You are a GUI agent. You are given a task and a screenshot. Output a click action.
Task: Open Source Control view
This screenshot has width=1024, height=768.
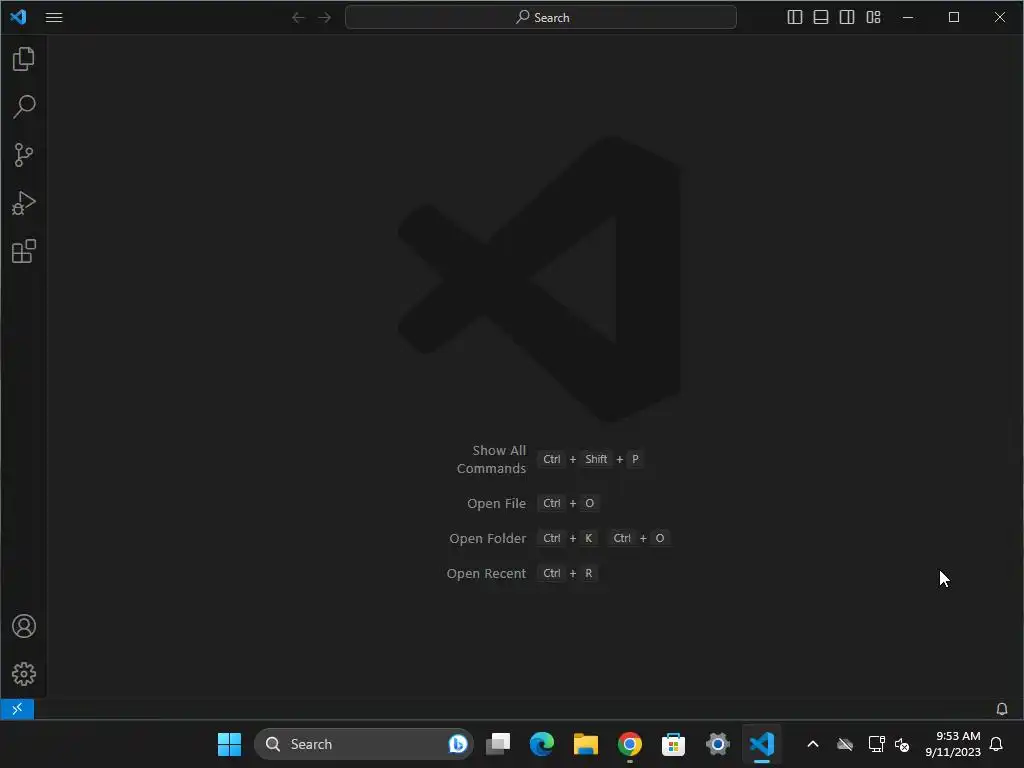click(24, 155)
